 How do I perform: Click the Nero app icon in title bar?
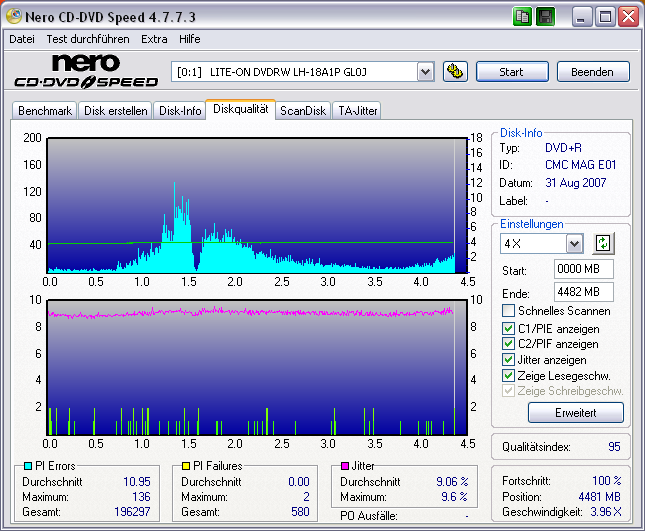pos(14,16)
